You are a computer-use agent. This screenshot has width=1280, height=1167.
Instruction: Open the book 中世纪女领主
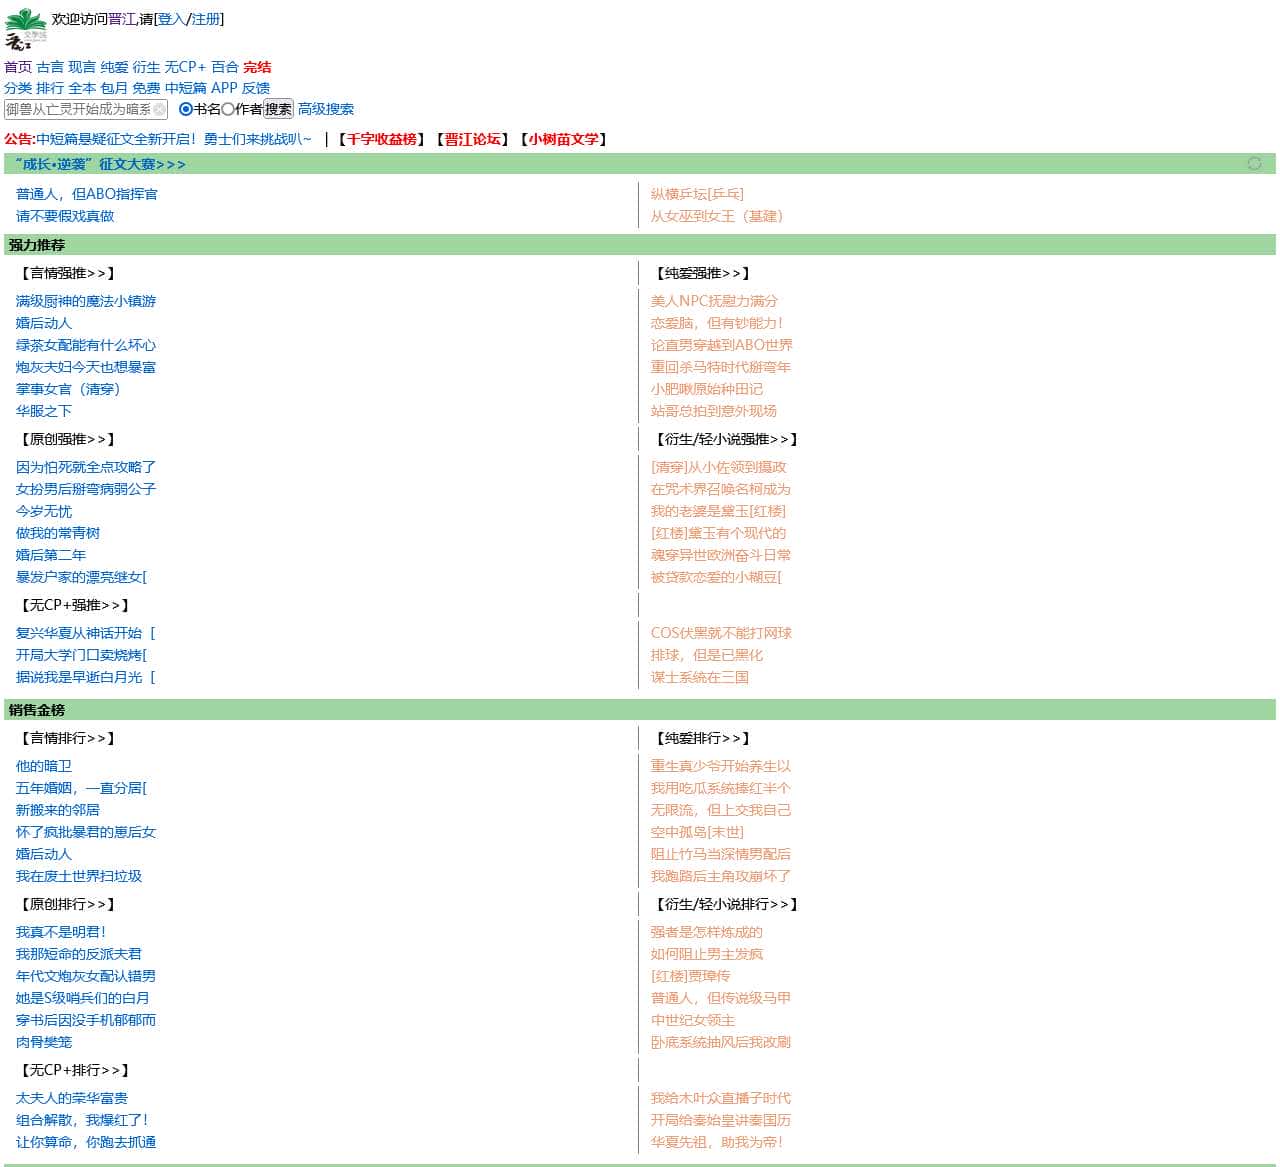pos(693,1020)
